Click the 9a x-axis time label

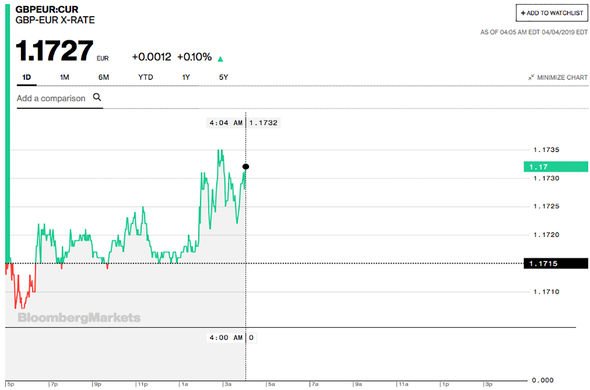(358, 385)
